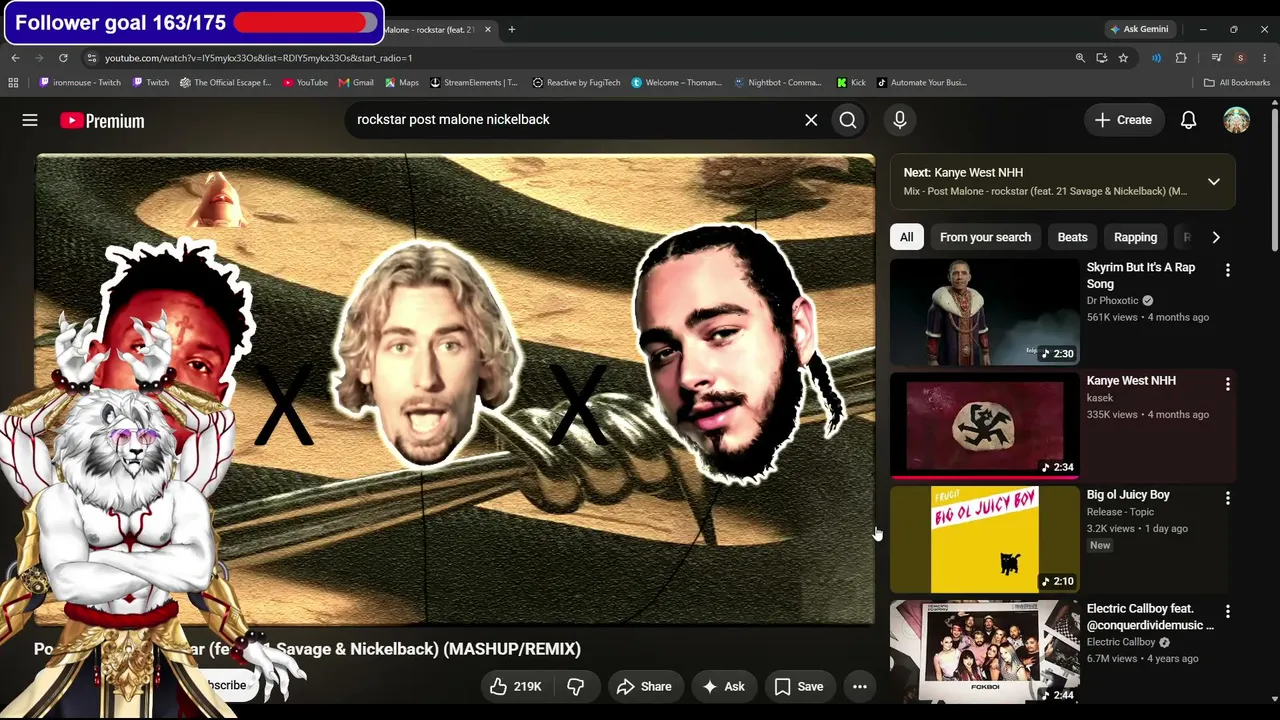Submit search with the magnifying glass button

pyautogui.click(x=848, y=120)
